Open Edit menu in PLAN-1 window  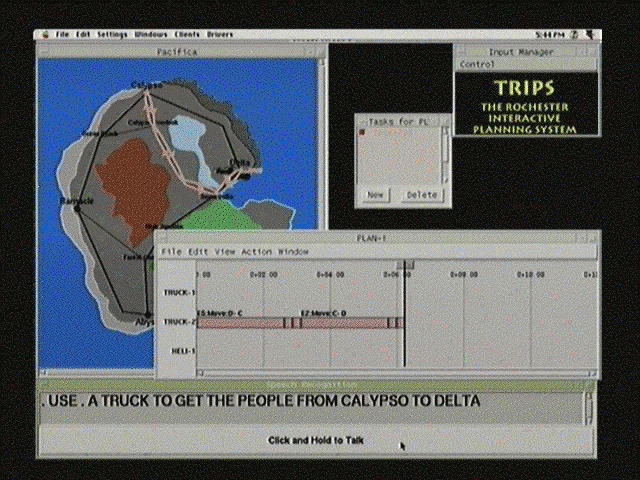tap(198, 252)
